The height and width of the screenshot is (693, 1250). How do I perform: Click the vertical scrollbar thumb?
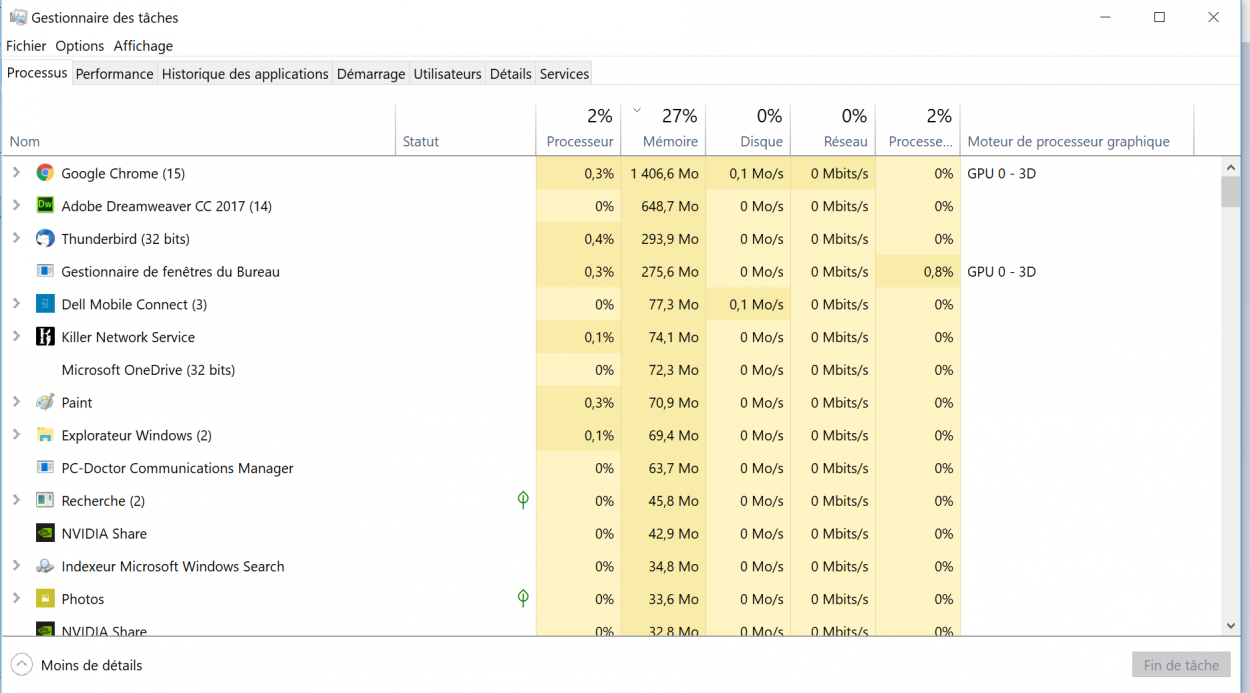pyautogui.click(x=1231, y=192)
